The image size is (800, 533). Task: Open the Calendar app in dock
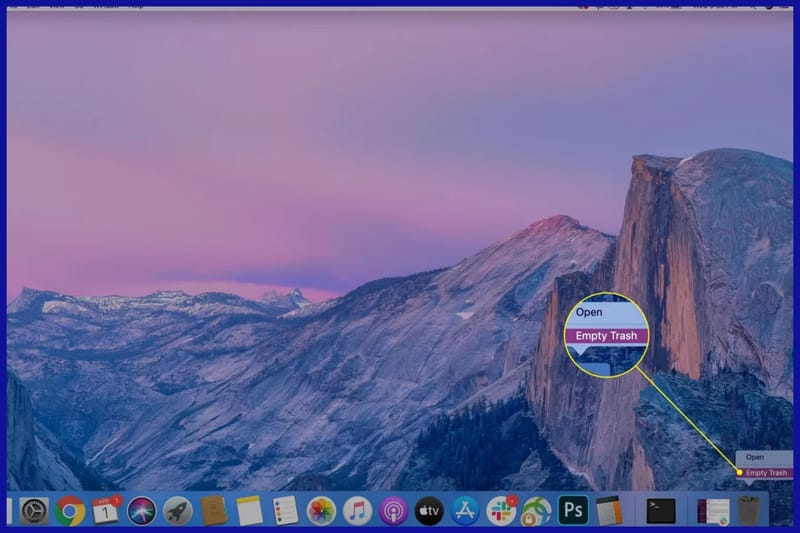coord(106,511)
